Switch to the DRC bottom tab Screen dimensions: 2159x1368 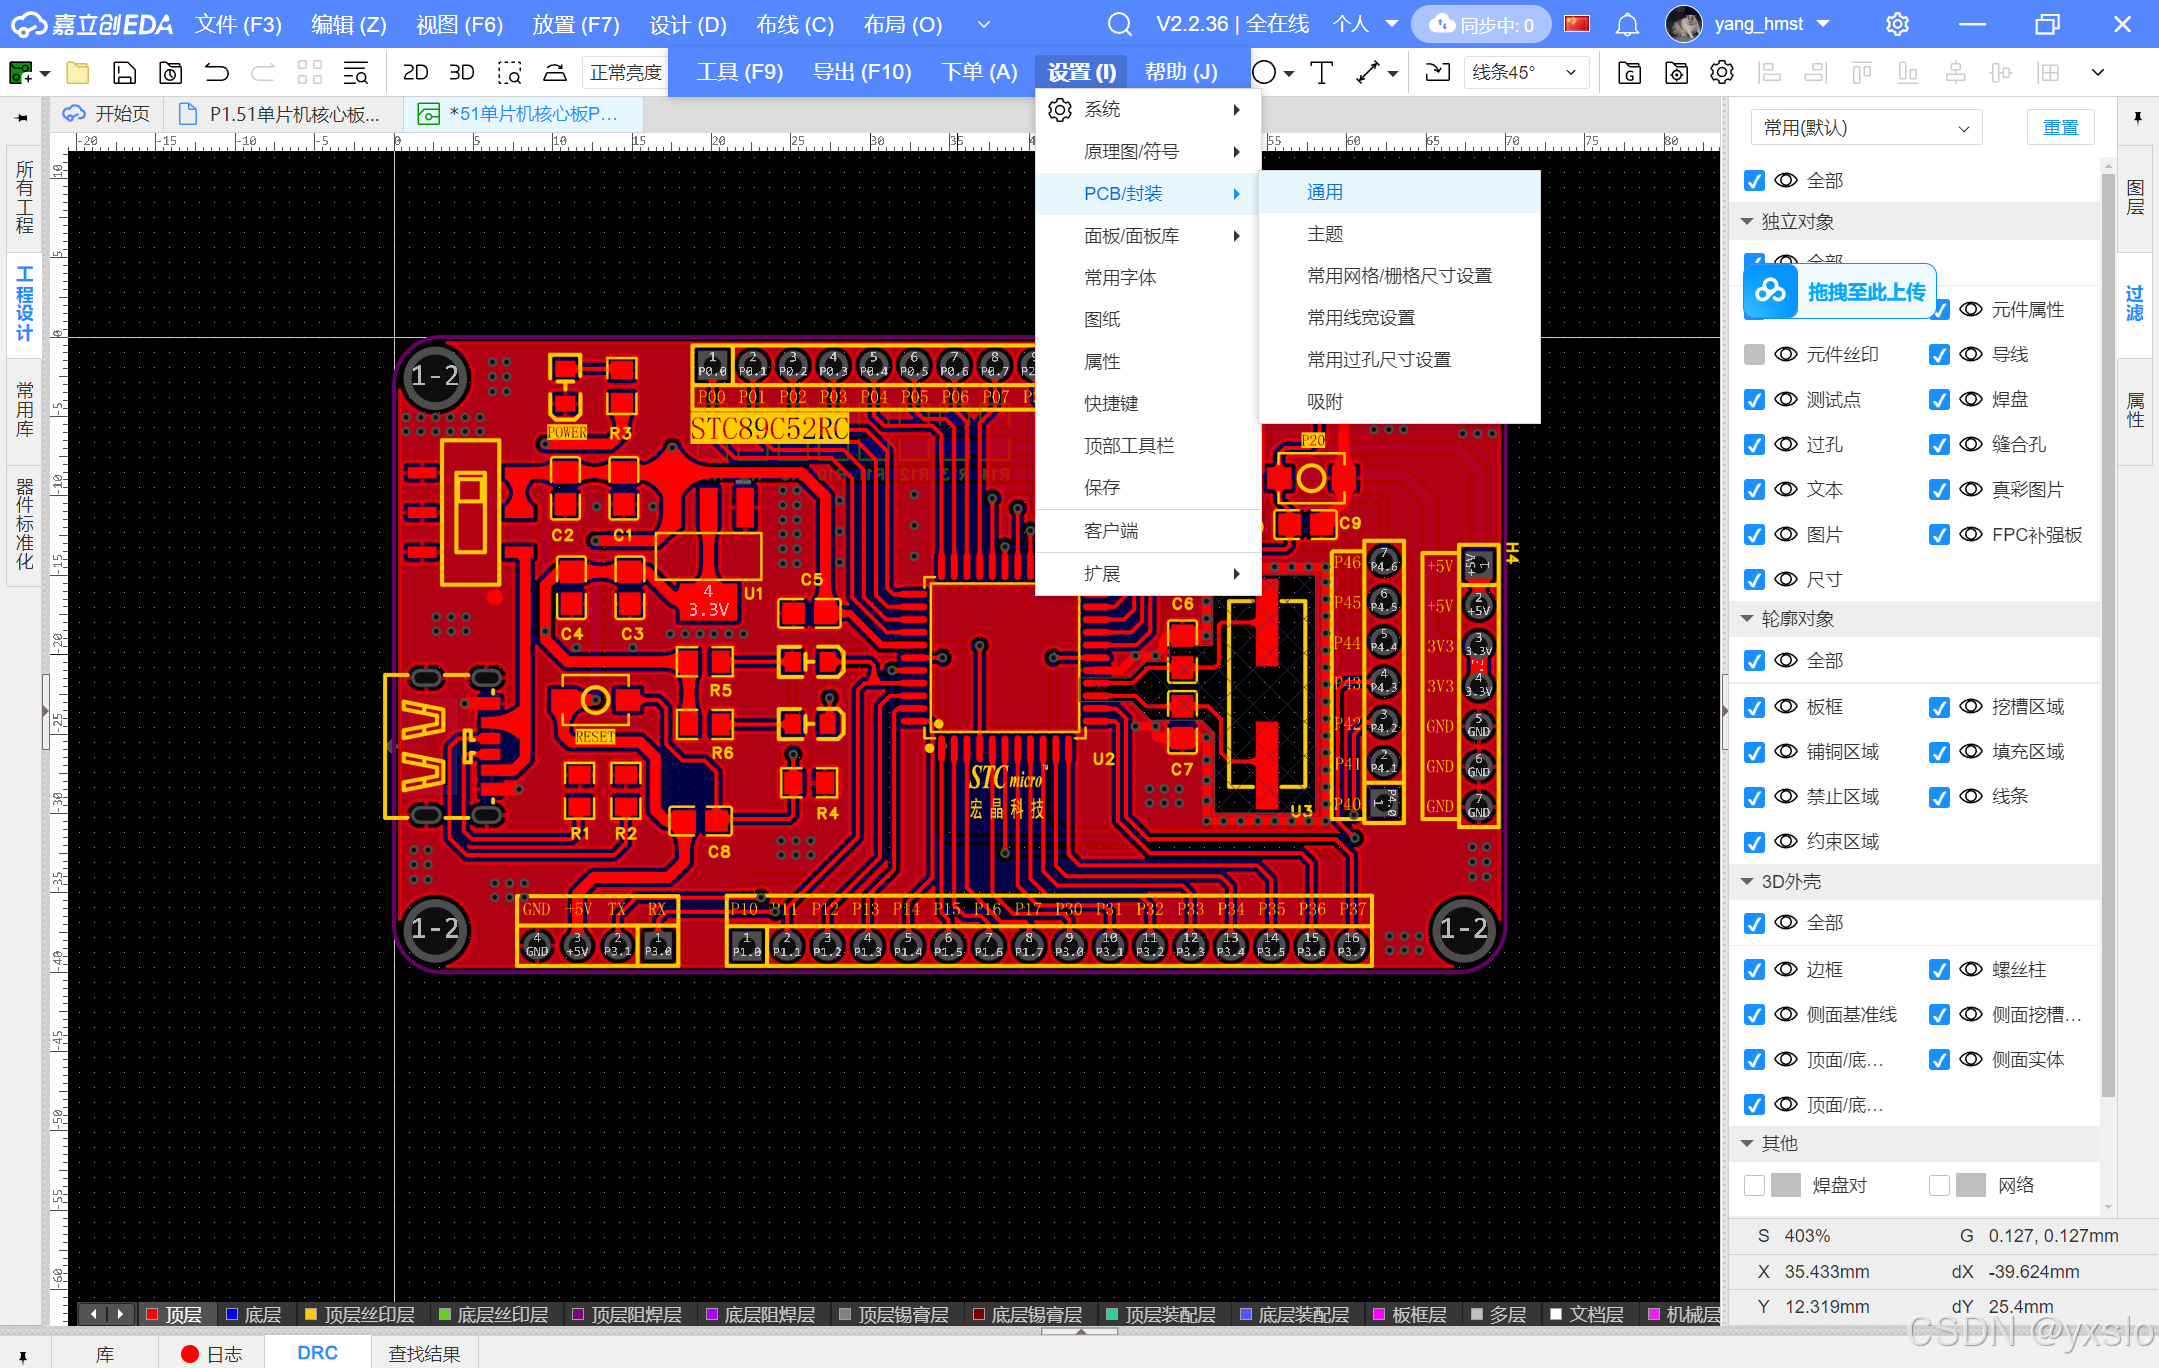317,1353
